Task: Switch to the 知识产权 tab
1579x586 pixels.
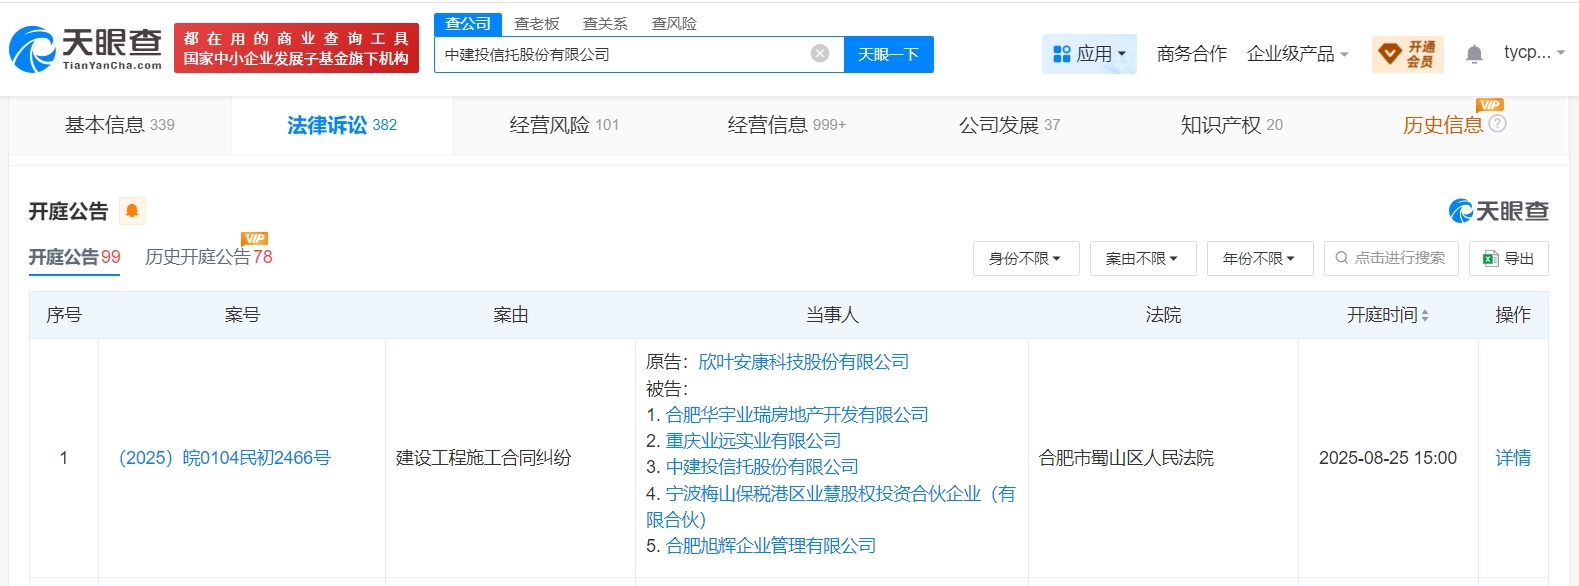Action: click(1231, 125)
